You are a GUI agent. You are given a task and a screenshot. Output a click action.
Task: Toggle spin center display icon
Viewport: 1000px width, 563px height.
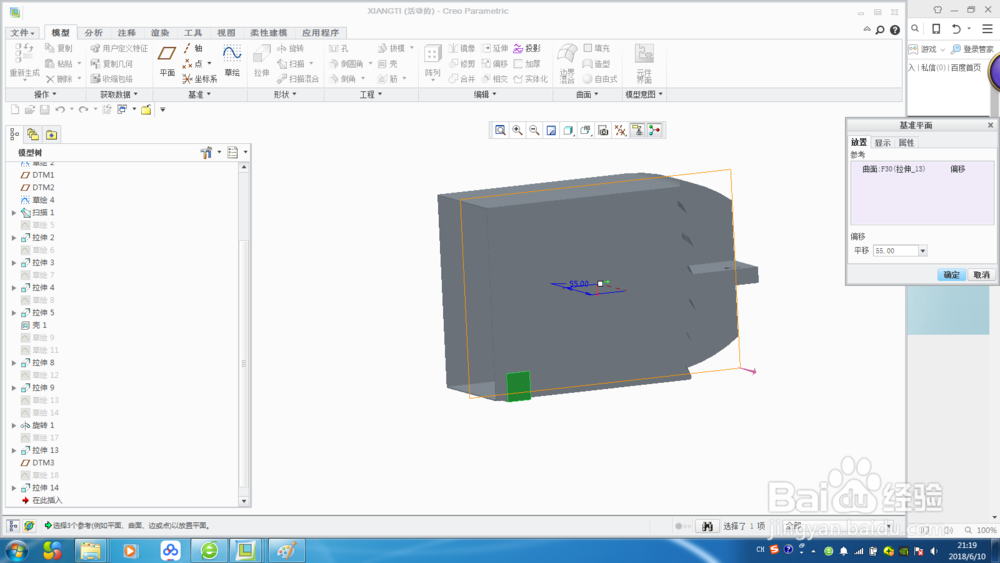pos(654,131)
